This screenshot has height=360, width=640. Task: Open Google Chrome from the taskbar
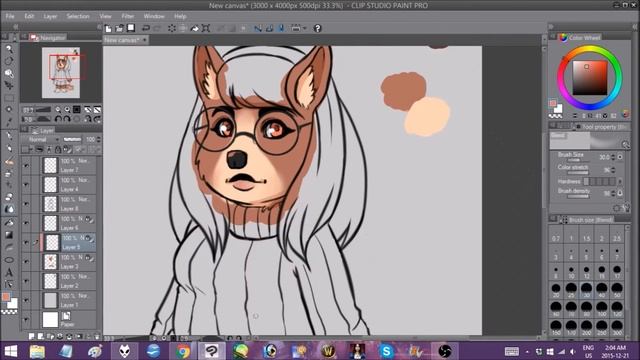pos(183,351)
